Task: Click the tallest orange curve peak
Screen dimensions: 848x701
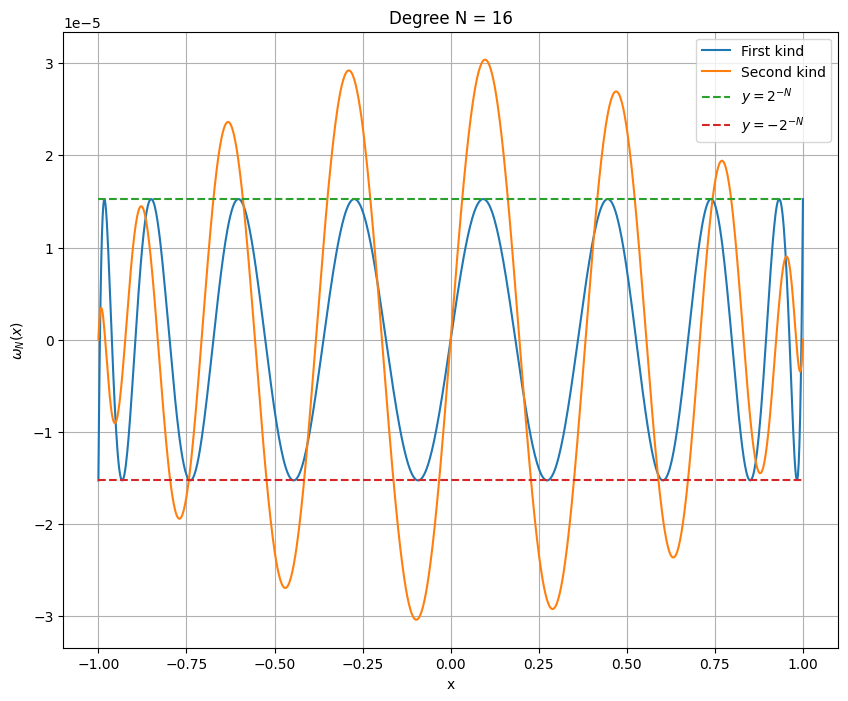Action: tap(484, 60)
